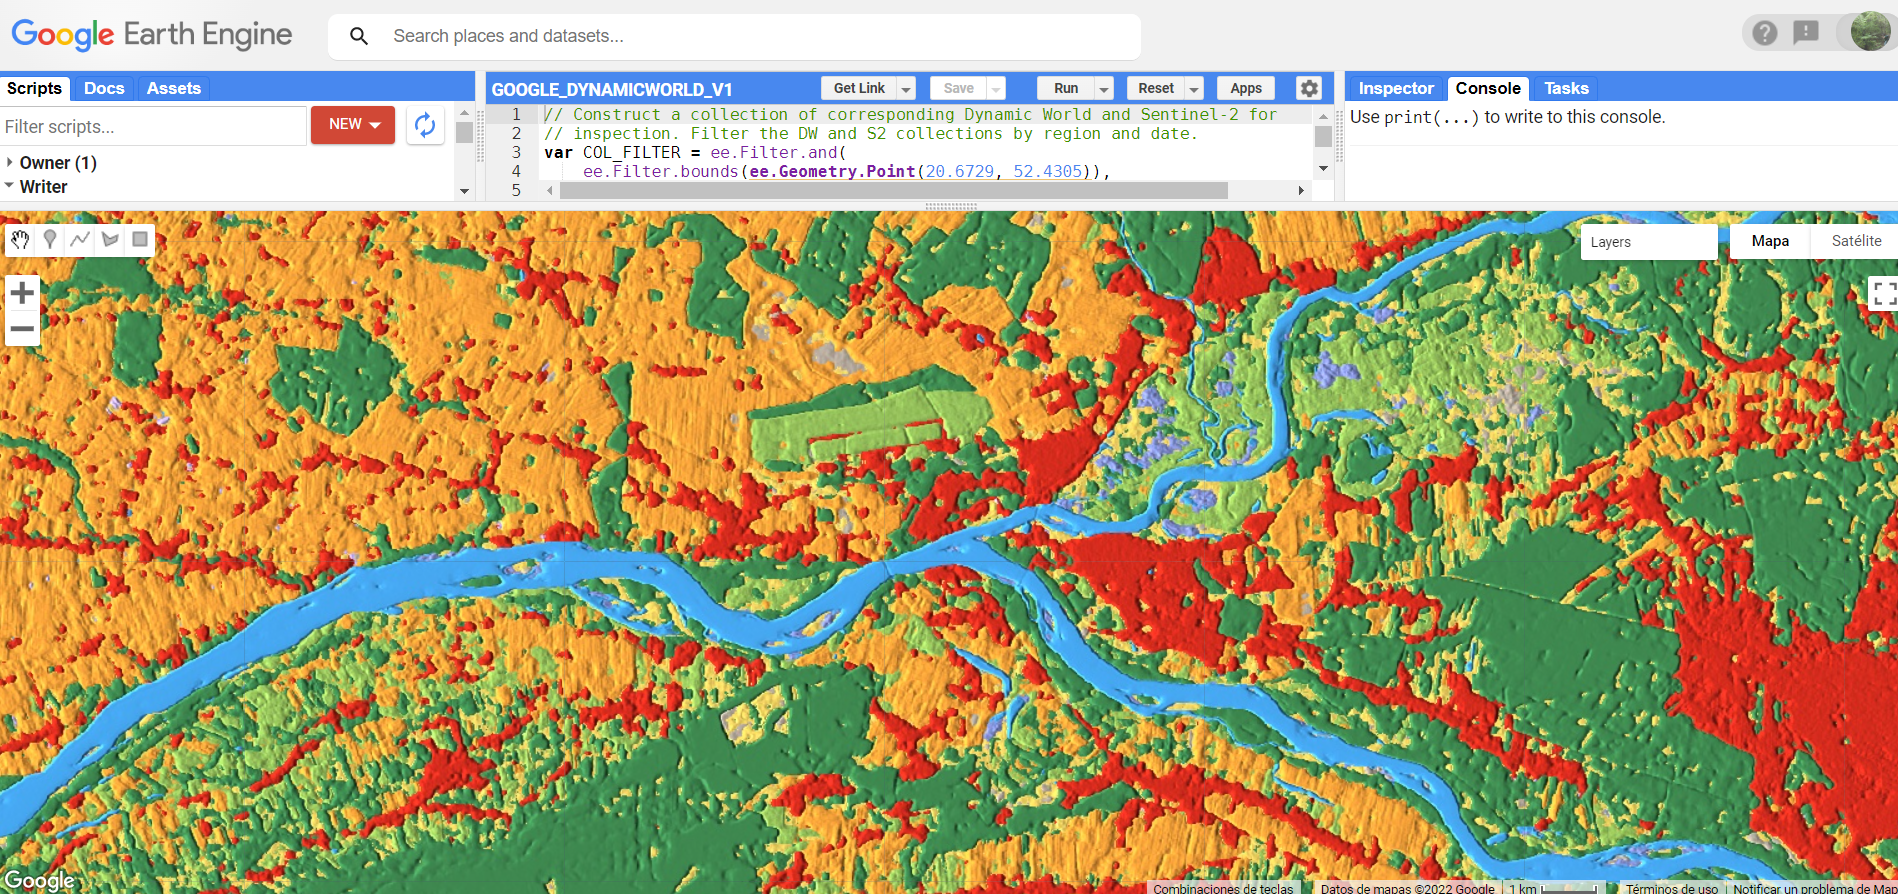
Task: Zoom out on the map
Action: coord(22,329)
